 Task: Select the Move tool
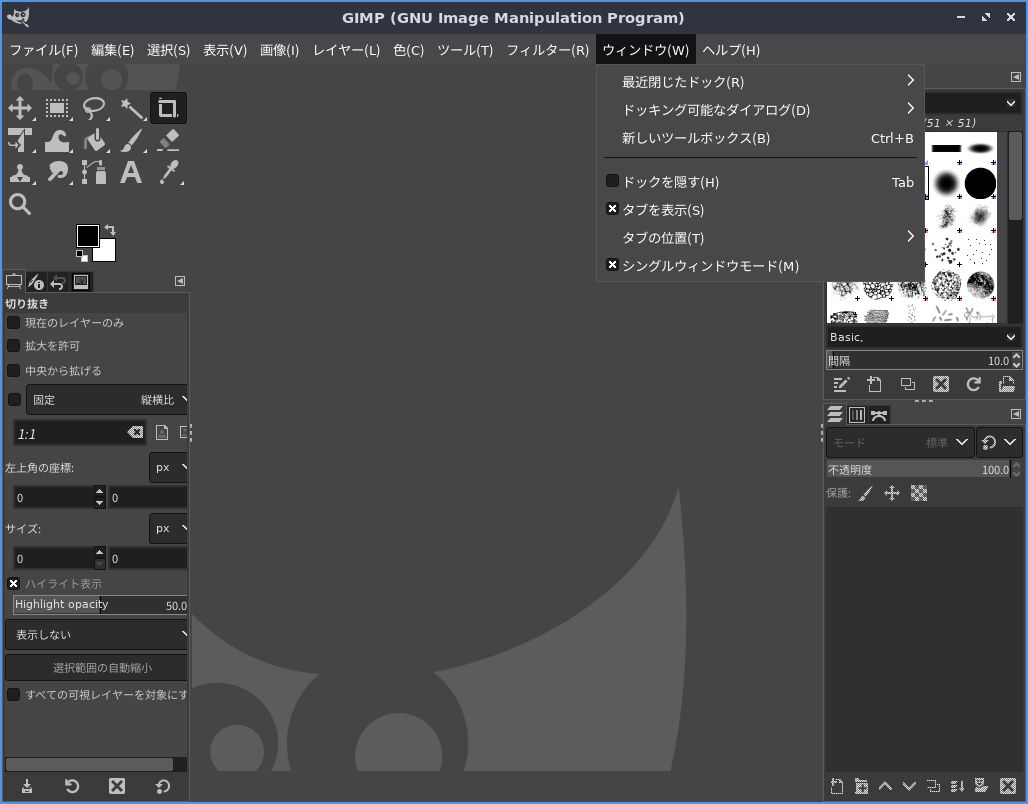(x=20, y=108)
